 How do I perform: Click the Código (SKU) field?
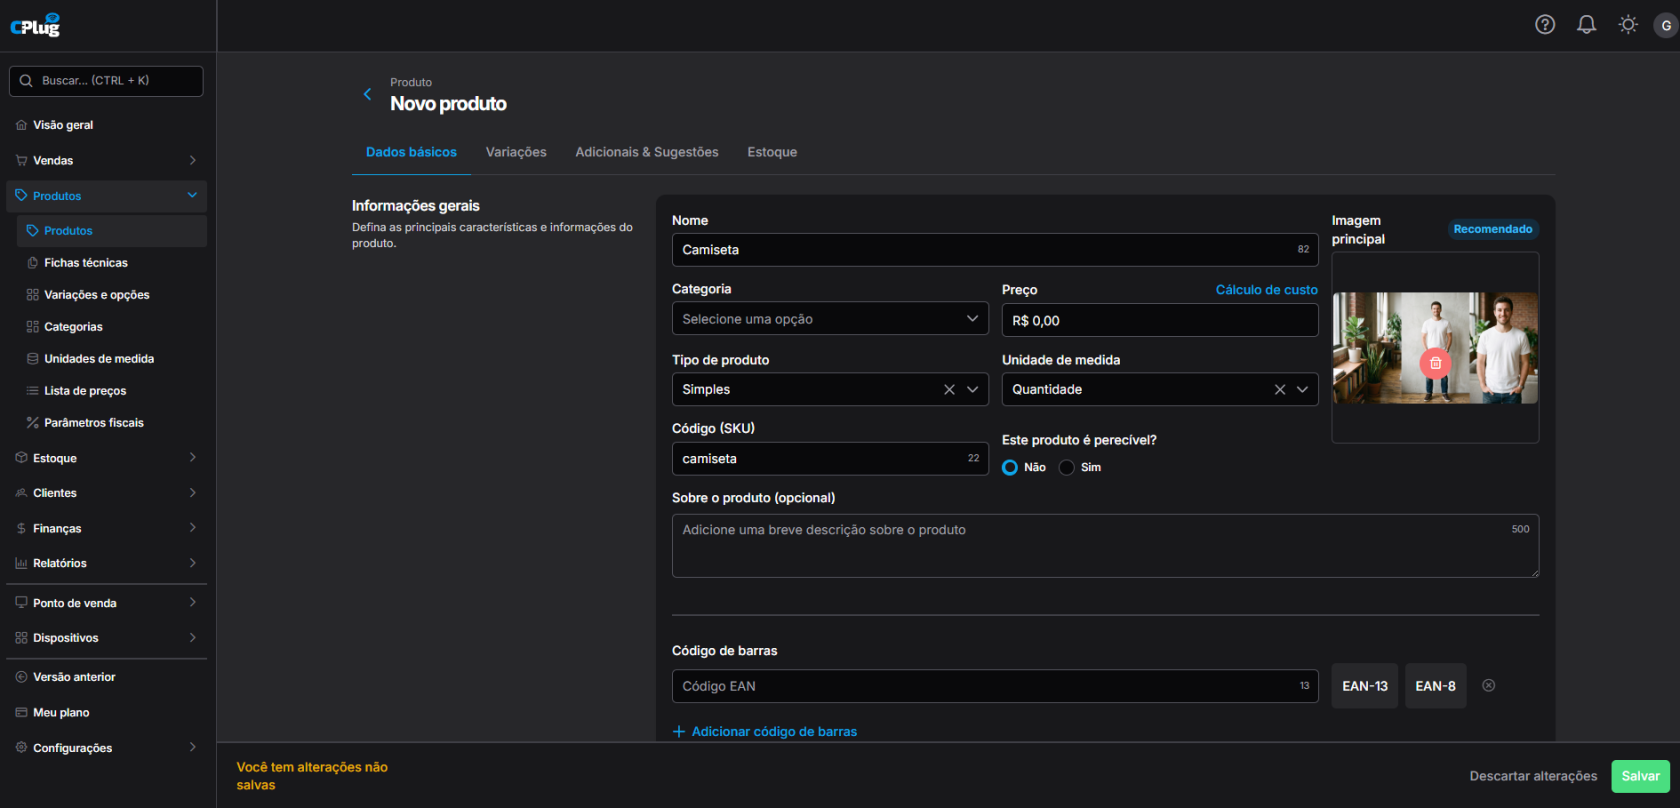pyautogui.click(x=830, y=459)
